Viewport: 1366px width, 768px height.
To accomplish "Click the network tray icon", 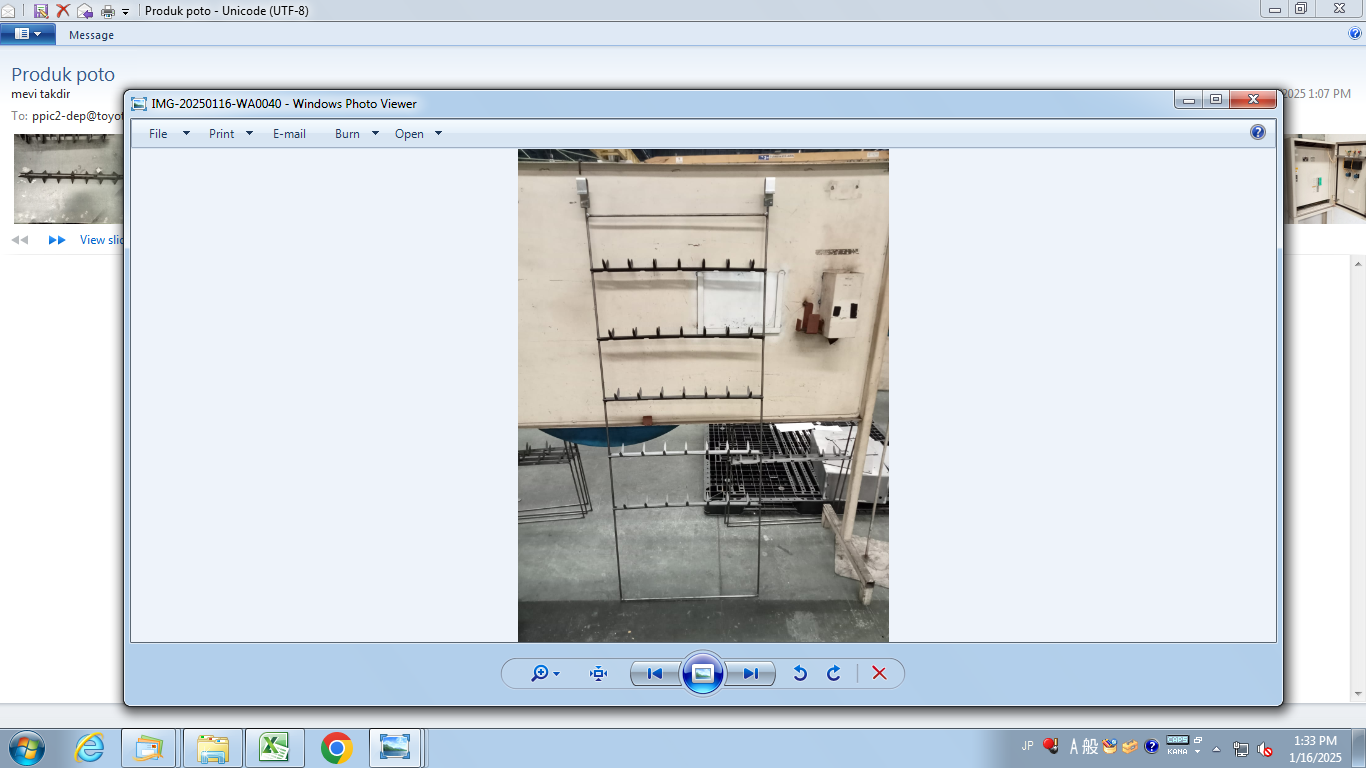I will (1241, 748).
